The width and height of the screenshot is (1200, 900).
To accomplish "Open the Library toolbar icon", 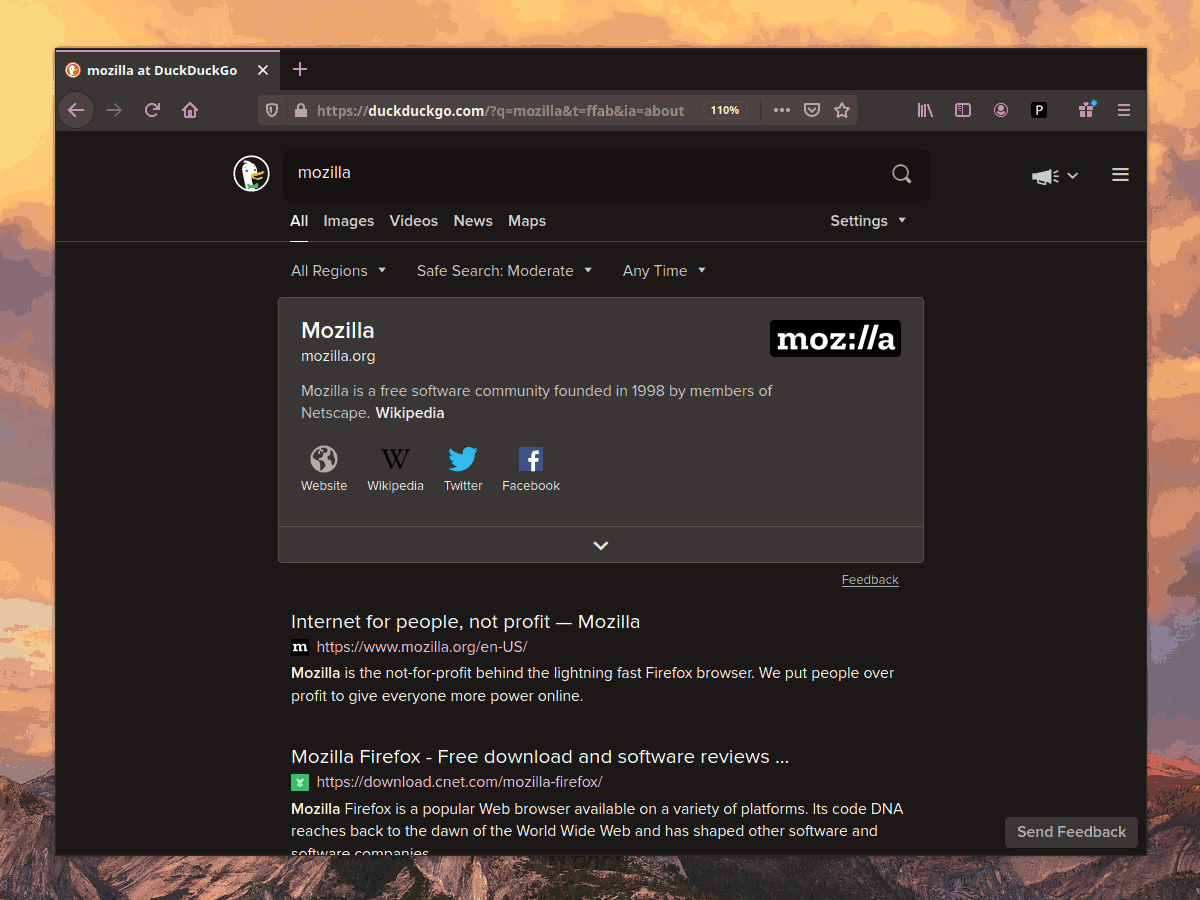I will pyautogui.click(x=925, y=110).
